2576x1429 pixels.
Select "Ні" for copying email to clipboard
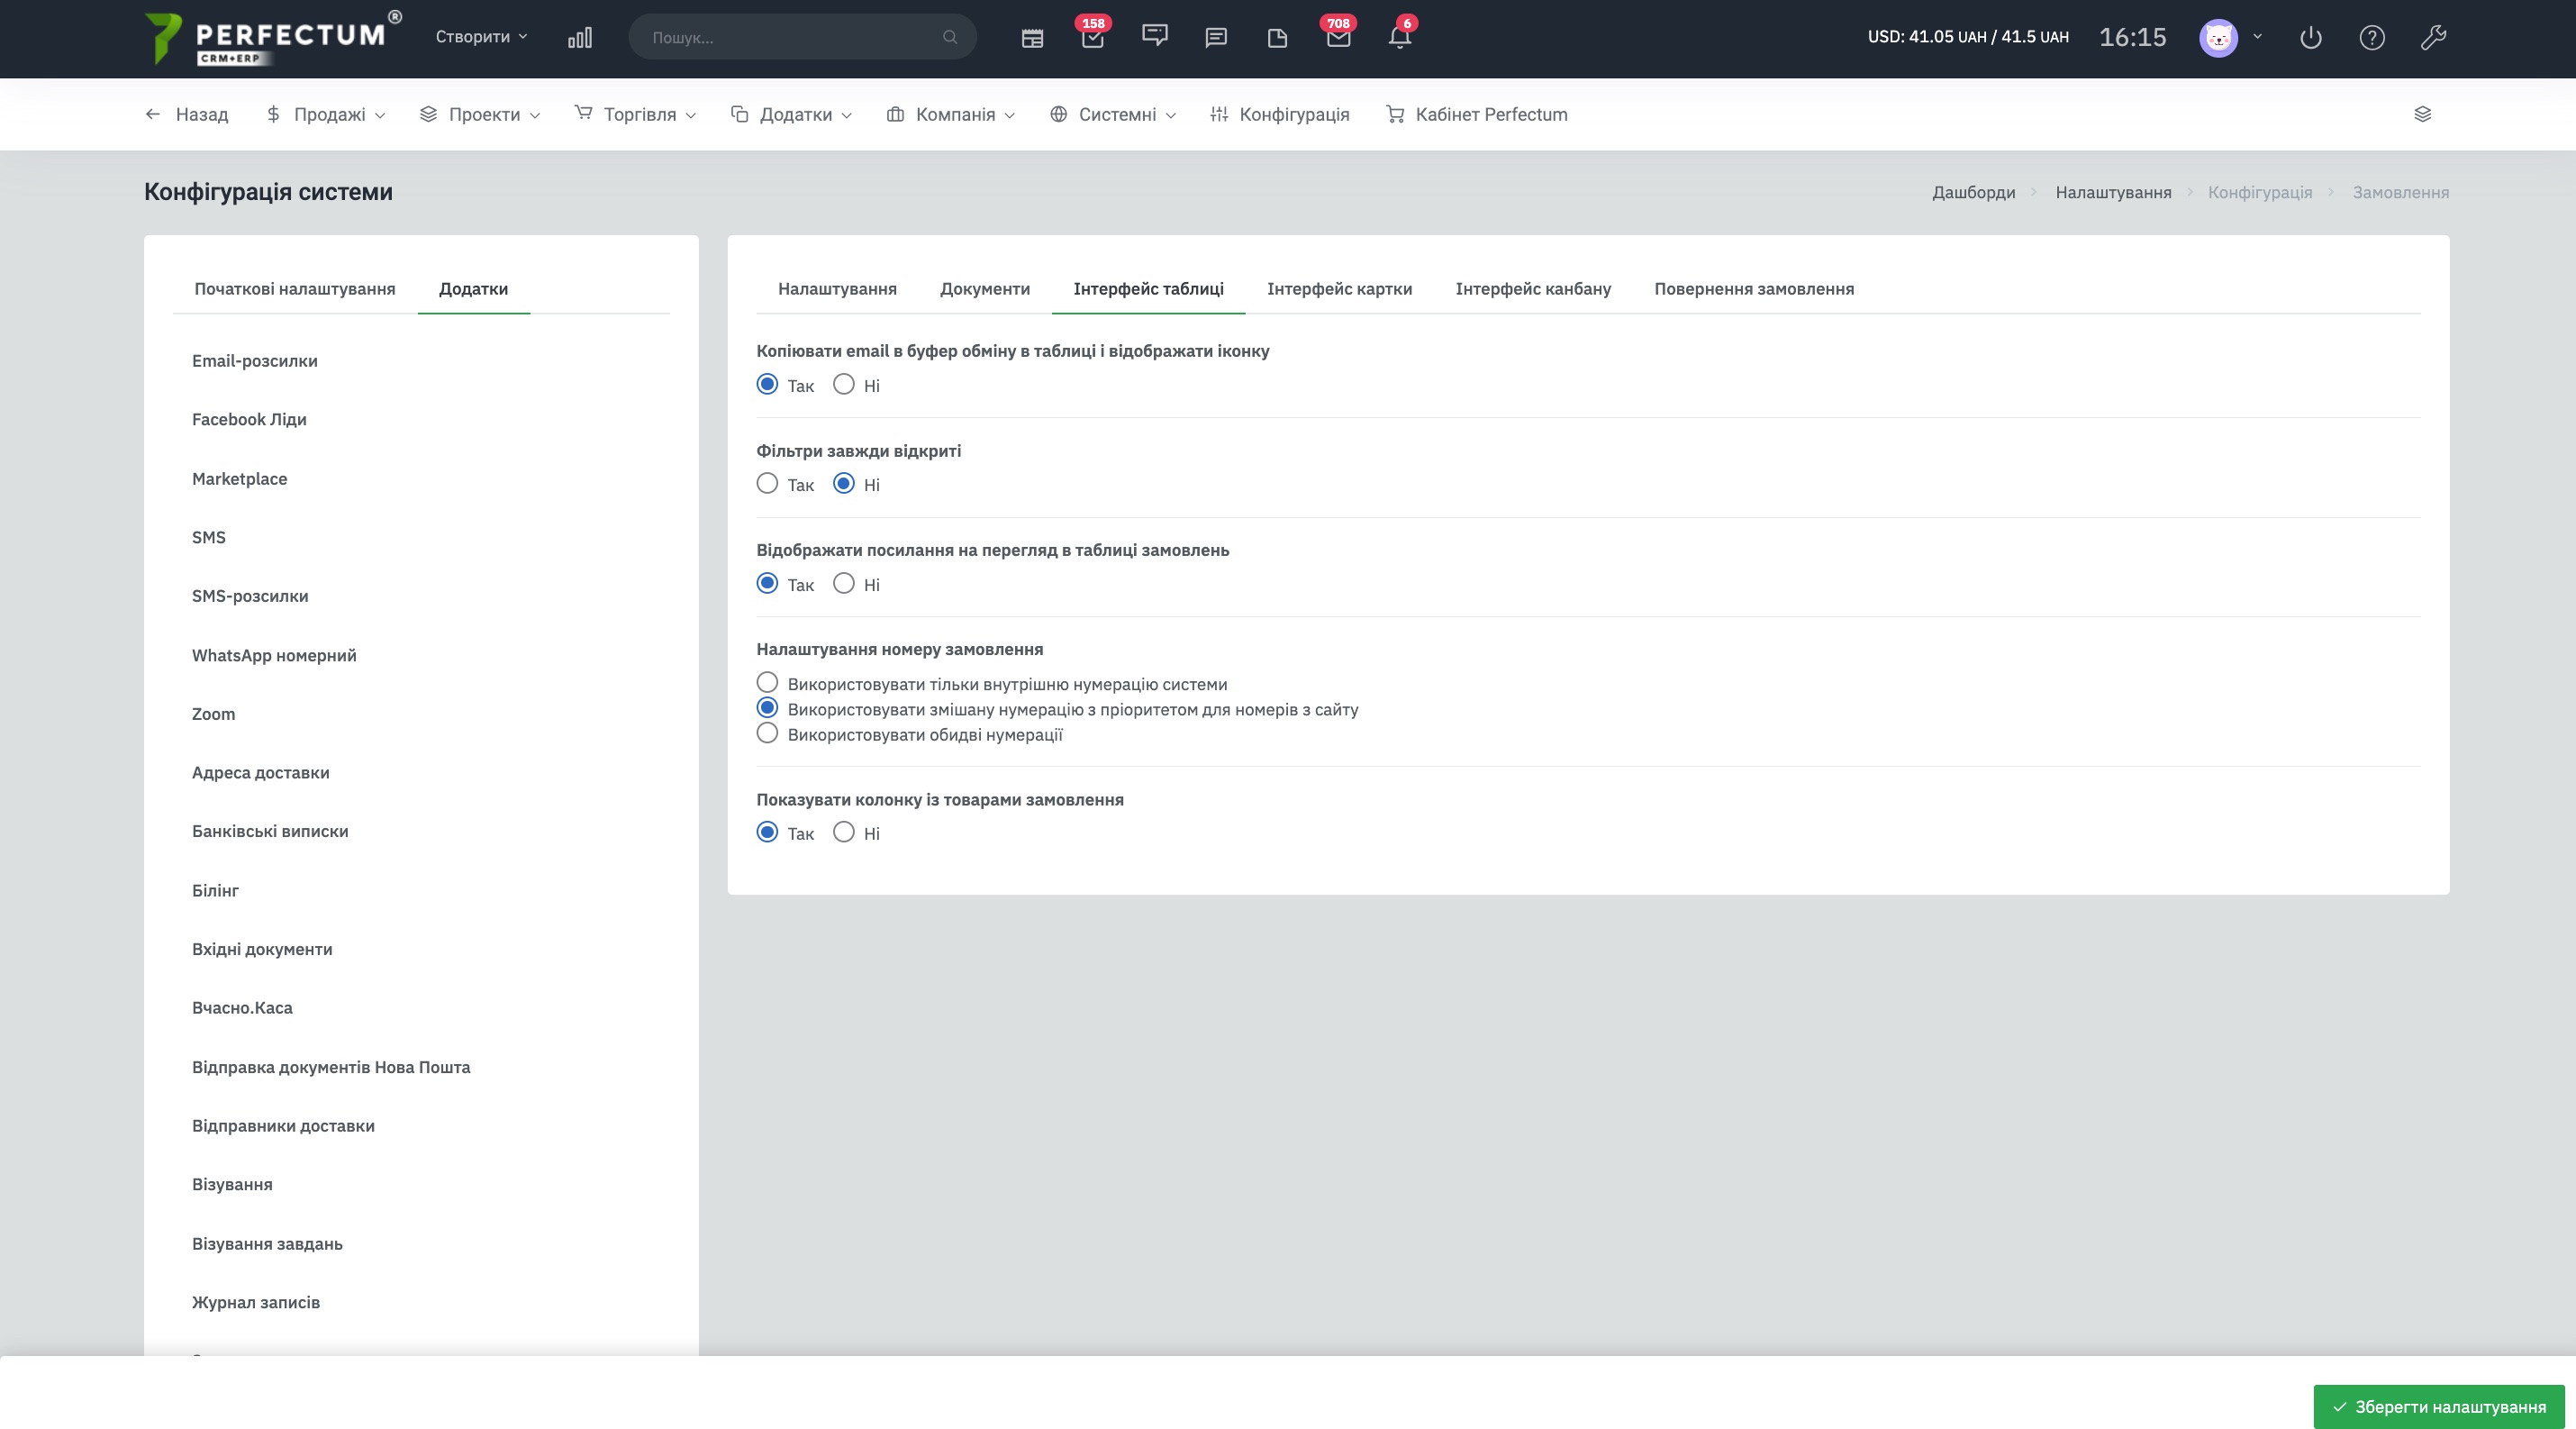(x=844, y=385)
